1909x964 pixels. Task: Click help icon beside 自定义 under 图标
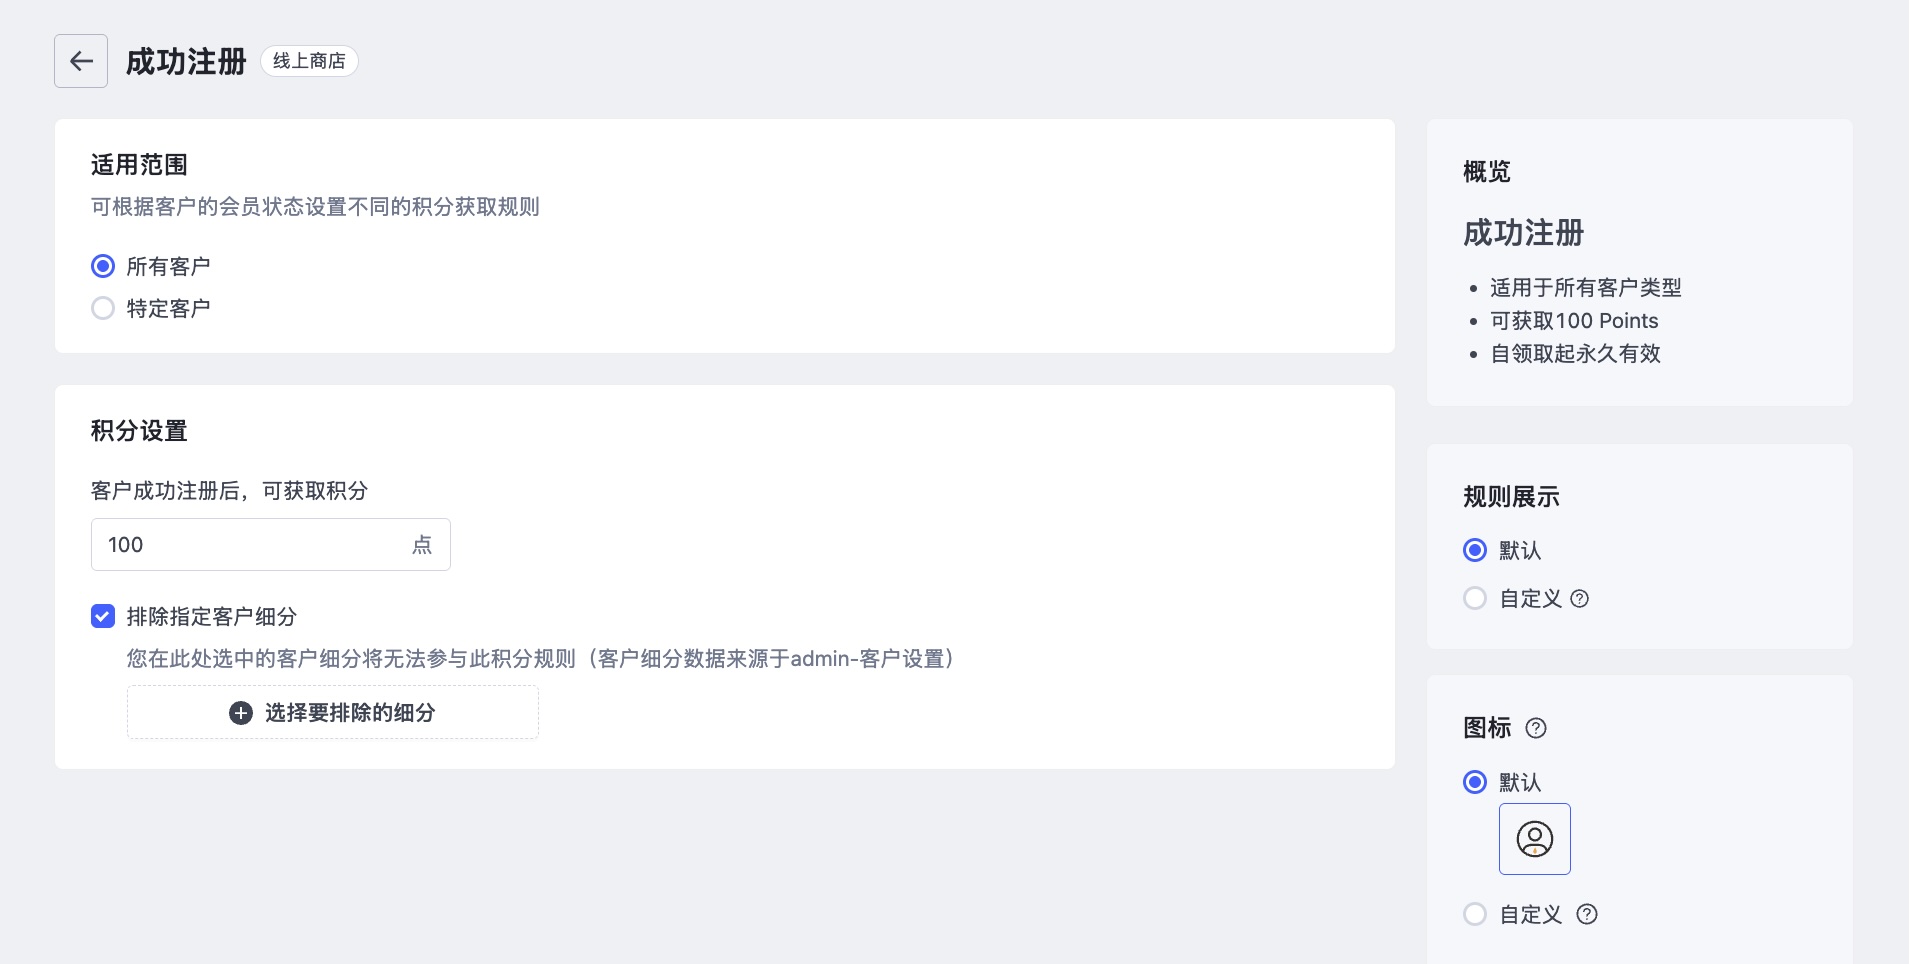coord(1587,914)
